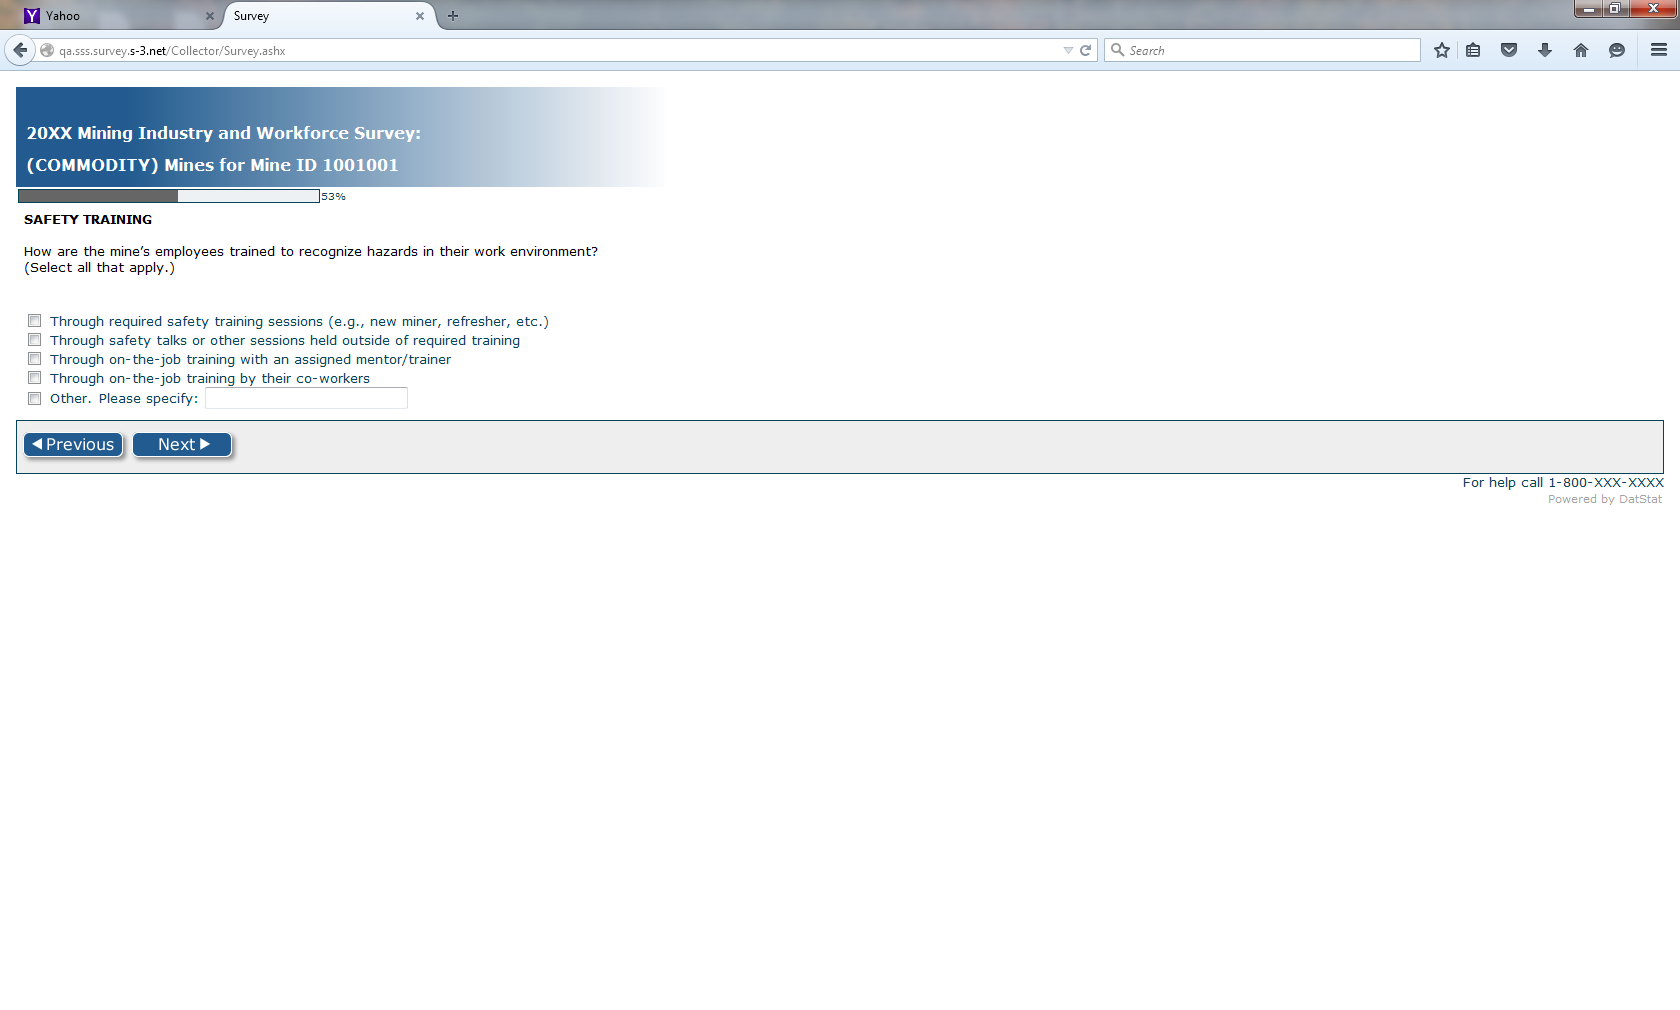Click the SAFETY TRAINING heading

point(88,219)
